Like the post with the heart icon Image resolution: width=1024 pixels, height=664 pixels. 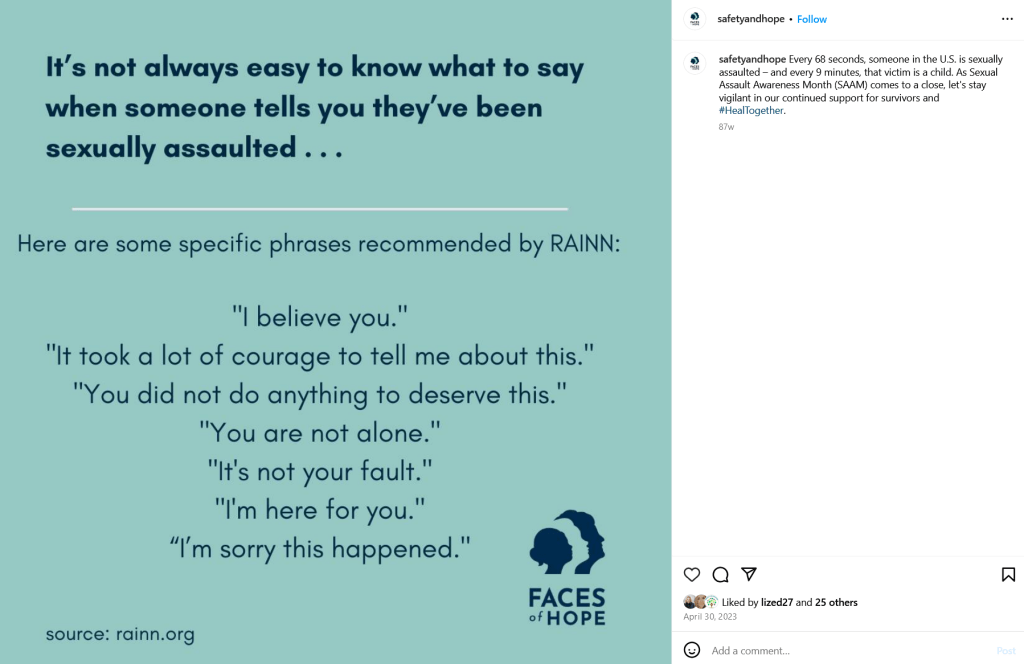(691, 574)
